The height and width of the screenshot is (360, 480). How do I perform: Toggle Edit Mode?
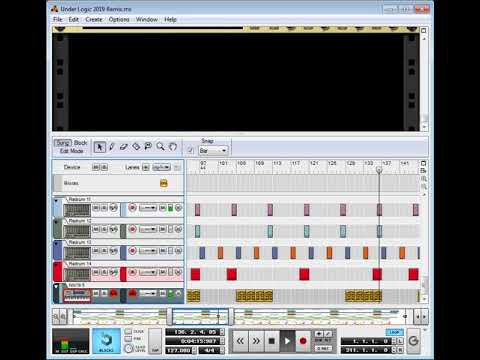(x=71, y=151)
